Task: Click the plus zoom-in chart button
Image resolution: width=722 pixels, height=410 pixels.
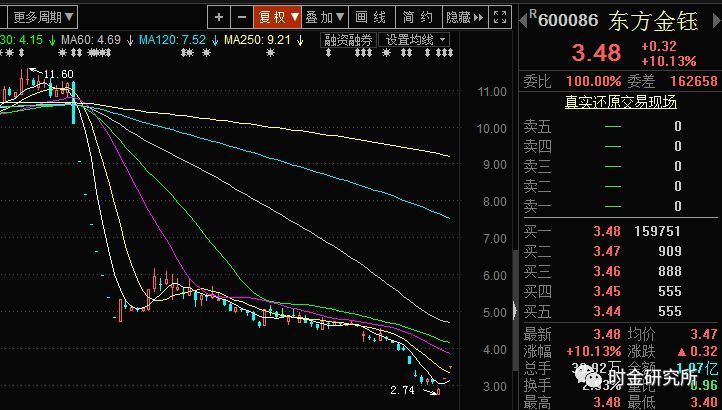Action: (x=220, y=17)
